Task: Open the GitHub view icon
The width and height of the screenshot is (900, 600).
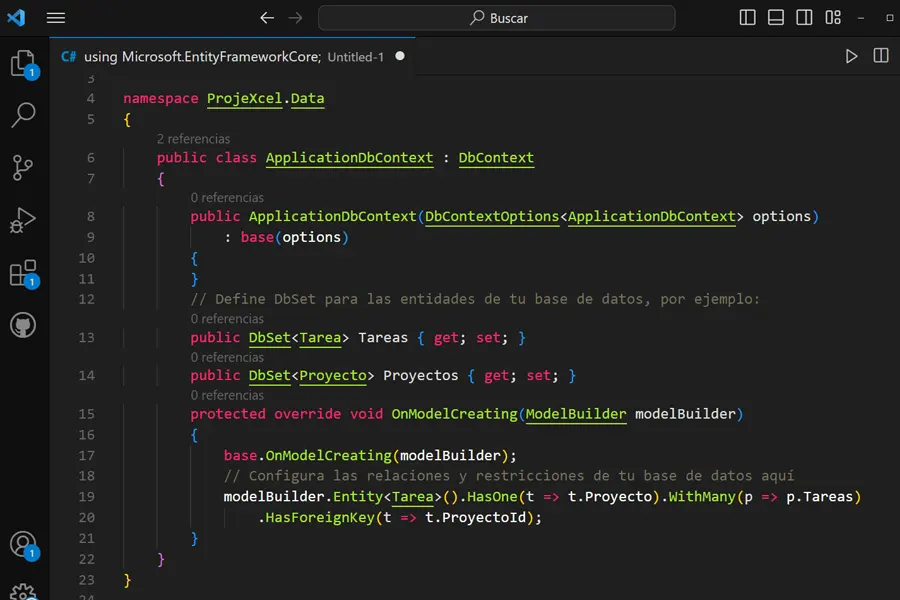Action: 23,325
